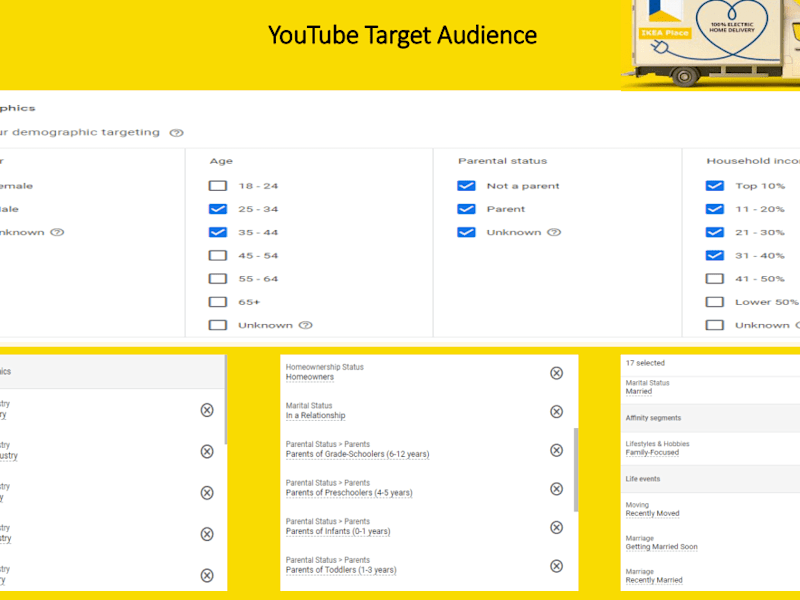Viewport: 800px width, 600px height.
Task: Enable the Lower 50% household income checkbox
Action: point(714,302)
